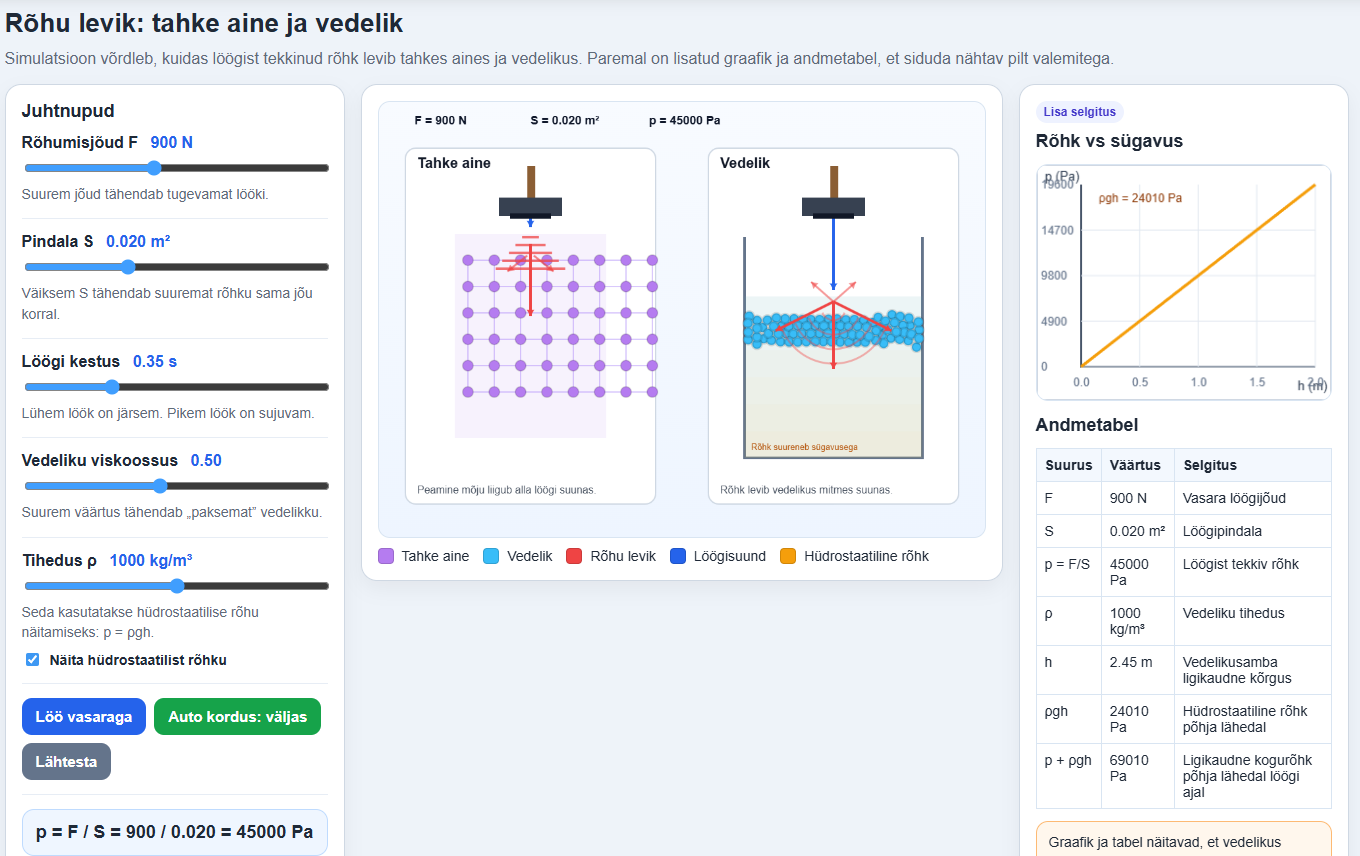This screenshot has width=1360, height=856.
Task: Click the blue liquid particles in the container
Action: coord(833,329)
